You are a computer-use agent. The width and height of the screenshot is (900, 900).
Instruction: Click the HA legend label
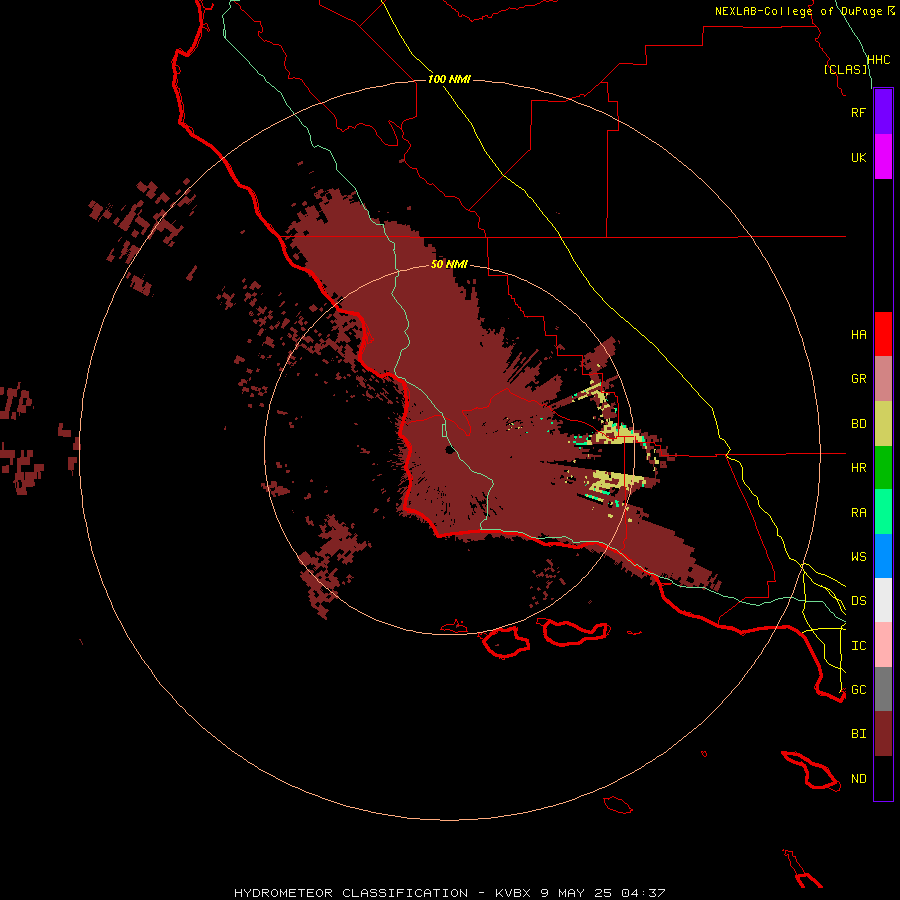coord(858,335)
